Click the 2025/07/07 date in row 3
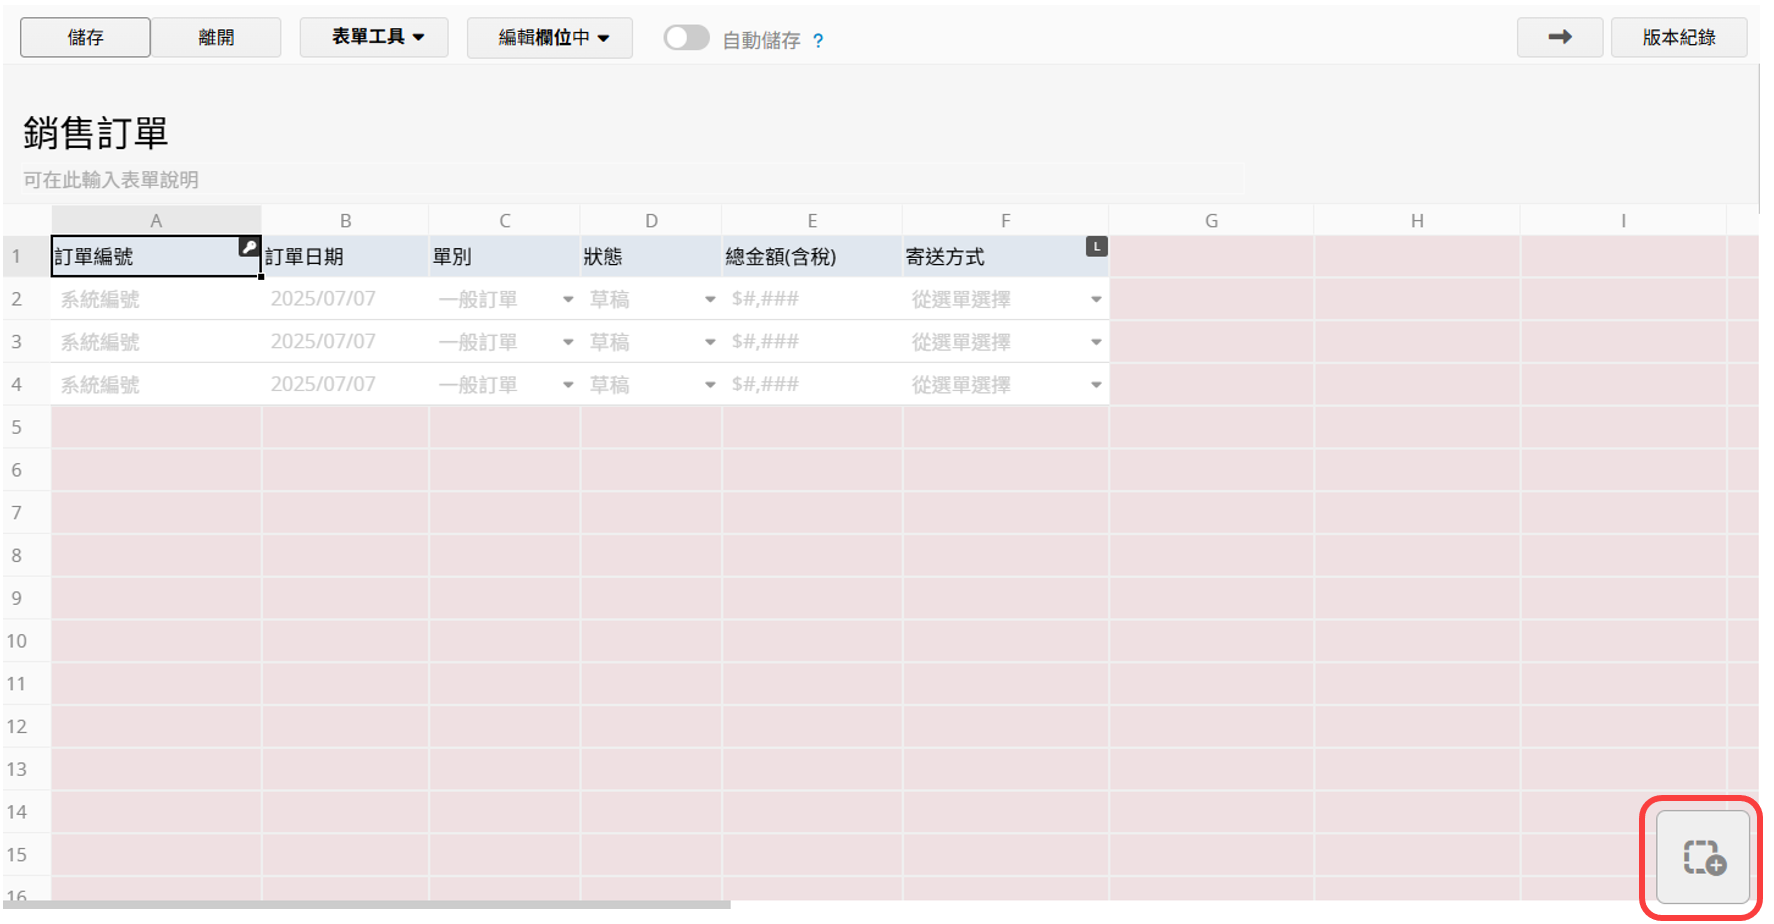1774x924 pixels. 323,342
